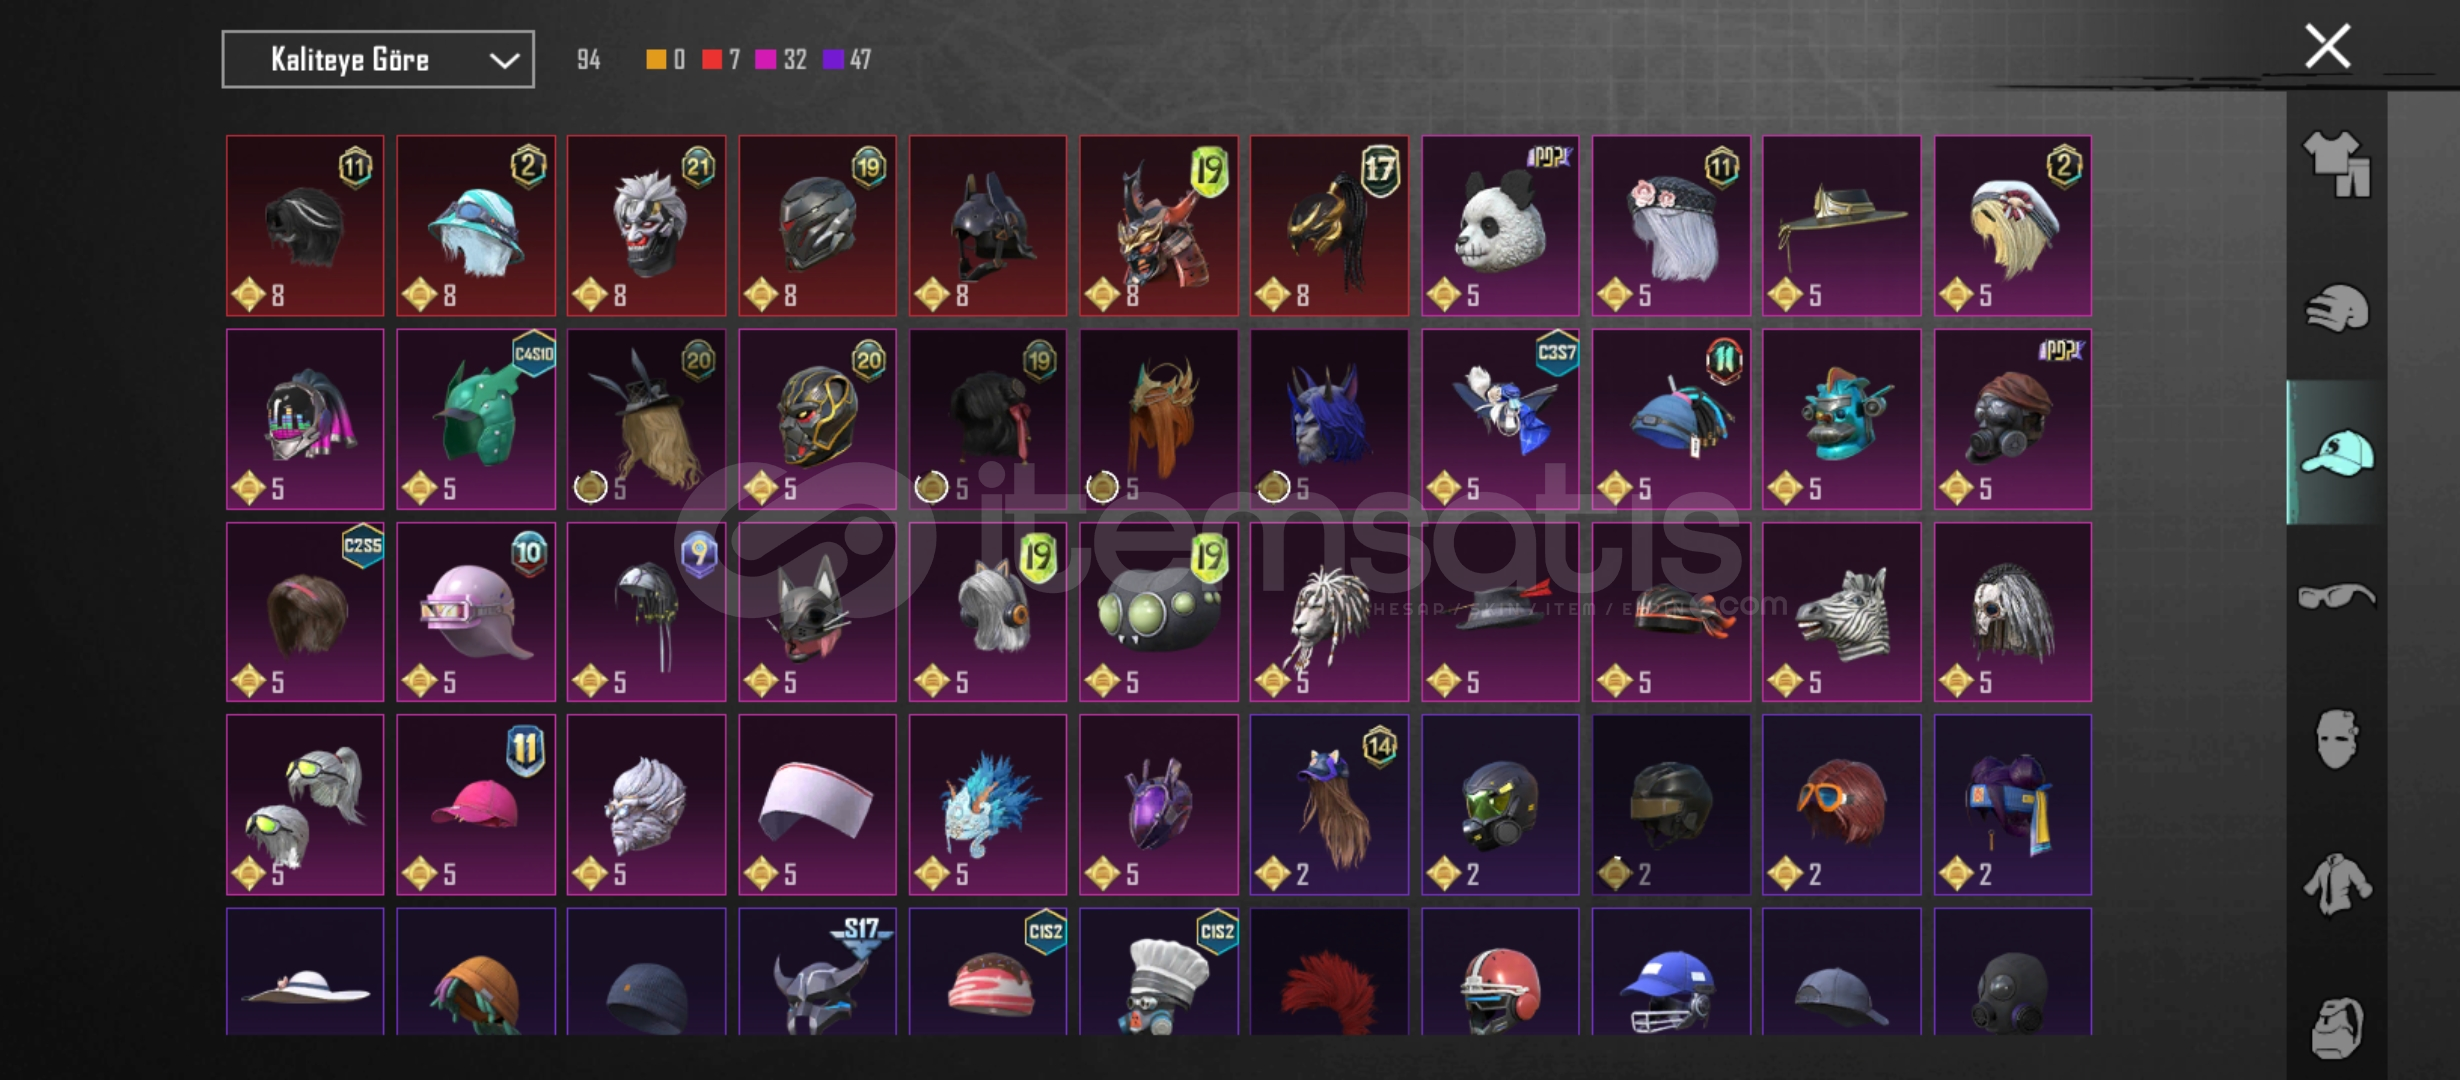
Task: Open the backpack category icon
Action: [x=2337, y=1027]
